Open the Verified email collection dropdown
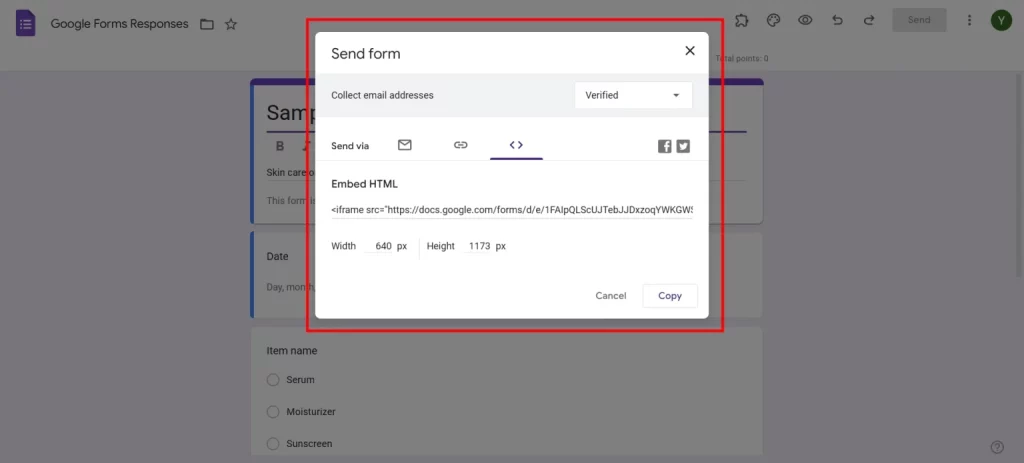 click(x=633, y=95)
